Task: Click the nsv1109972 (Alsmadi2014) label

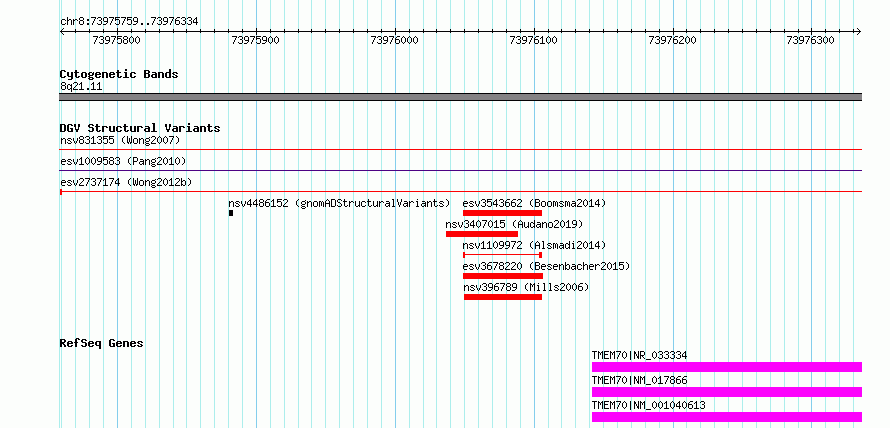Action: pyautogui.click(x=534, y=245)
